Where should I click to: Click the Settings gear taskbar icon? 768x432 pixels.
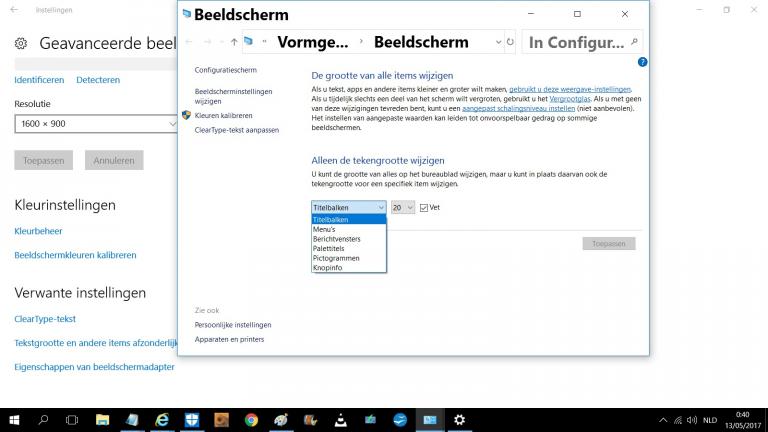click(x=459, y=419)
